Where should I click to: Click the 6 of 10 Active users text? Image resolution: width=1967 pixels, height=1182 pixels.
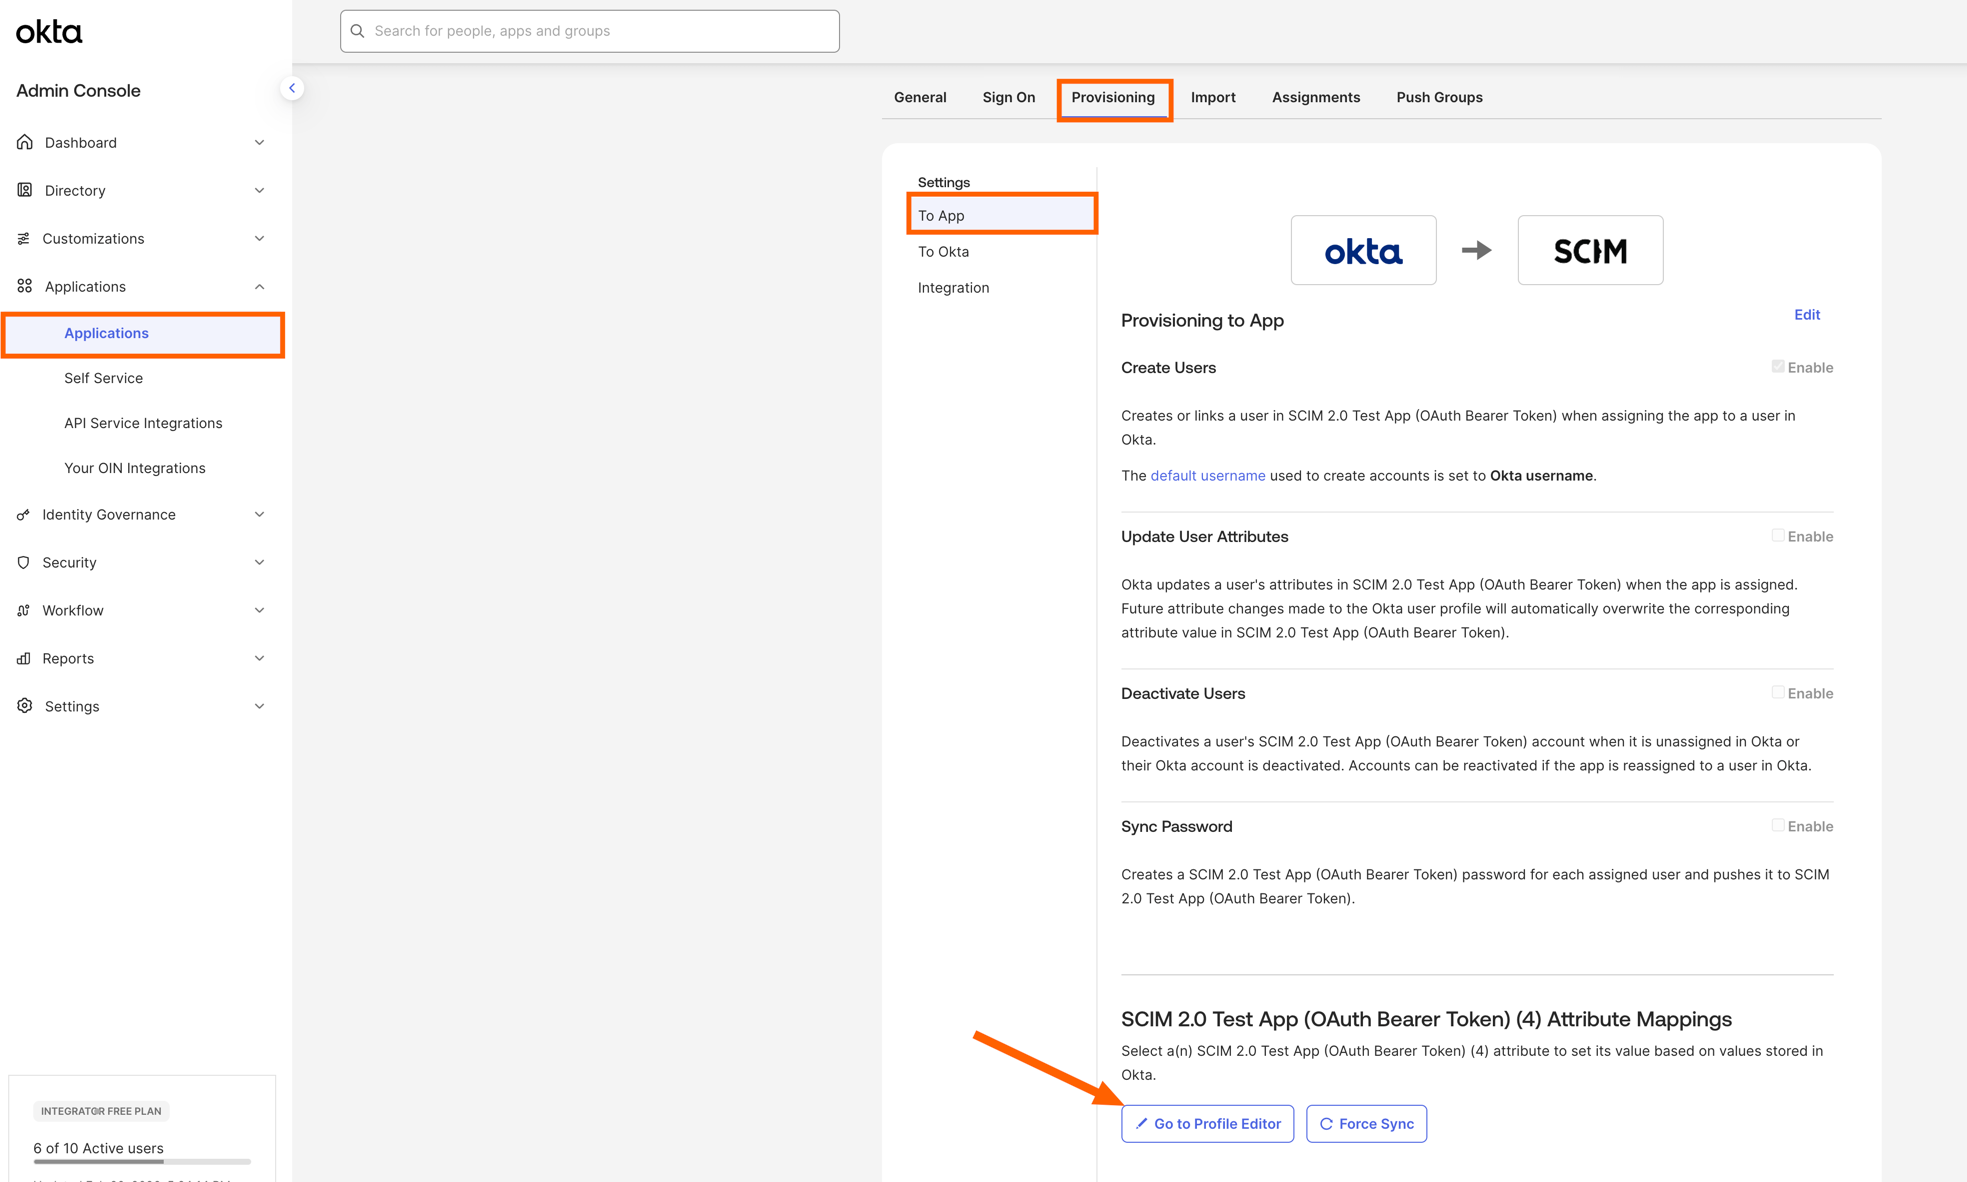click(98, 1148)
